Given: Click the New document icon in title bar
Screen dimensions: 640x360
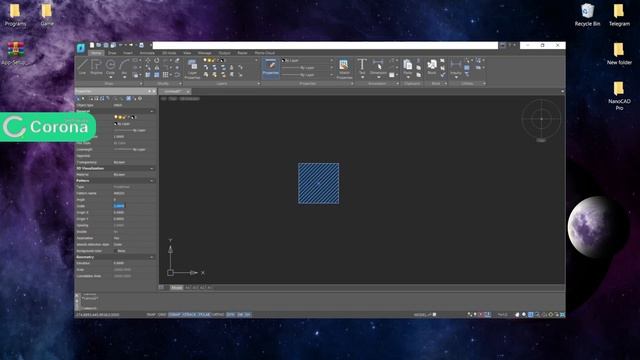Looking at the screenshot, I should coord(92,45).
